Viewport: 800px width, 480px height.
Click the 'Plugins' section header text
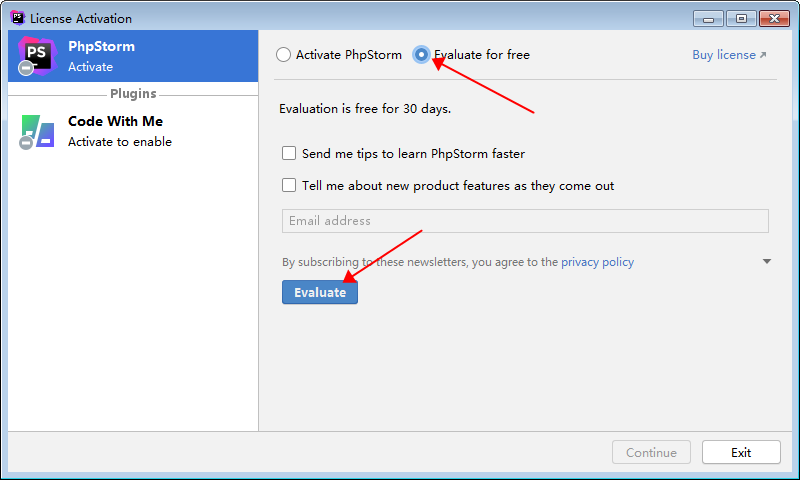point(133,94)
